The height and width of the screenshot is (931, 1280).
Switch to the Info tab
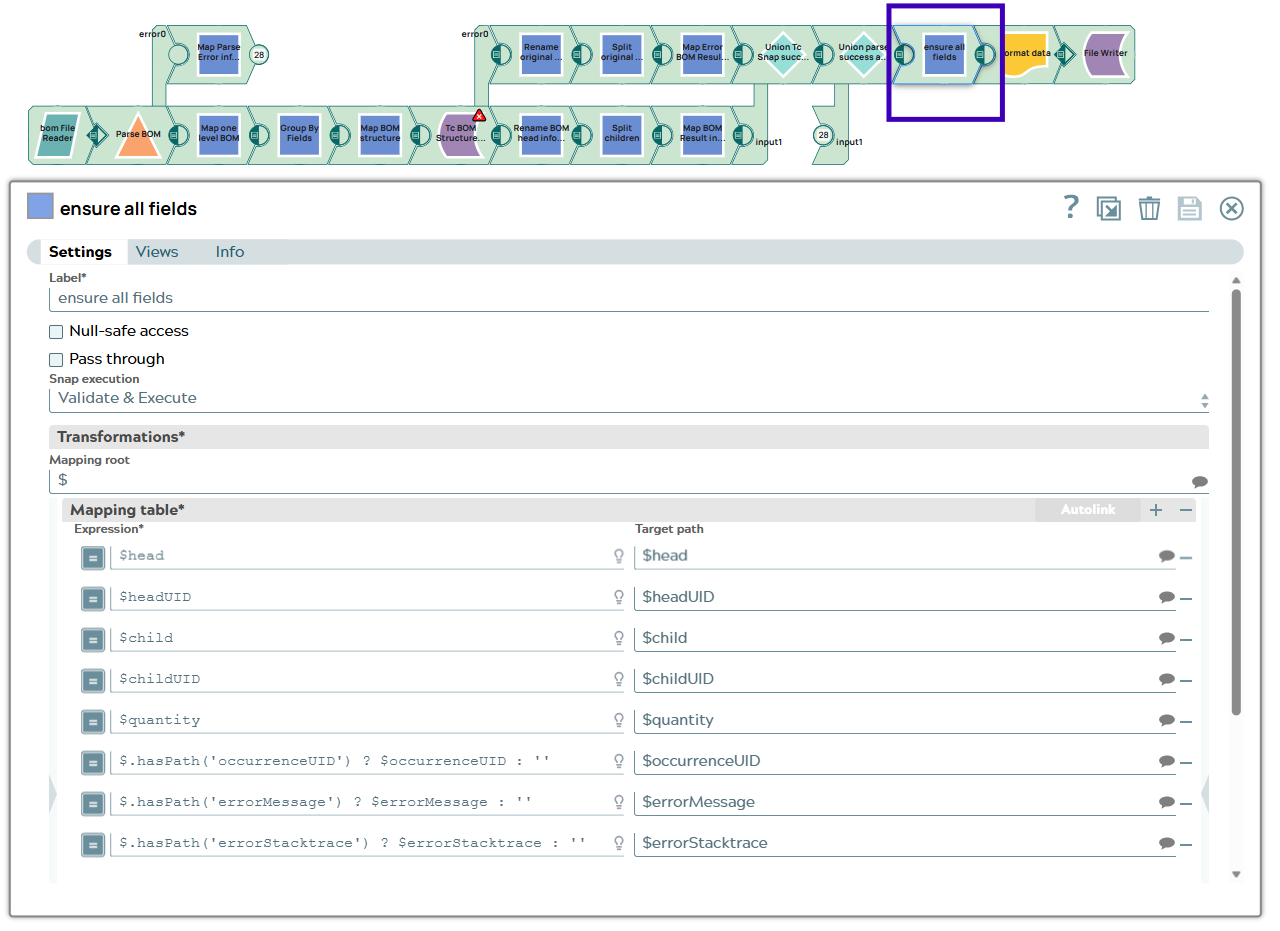click(x=230, y=252)
